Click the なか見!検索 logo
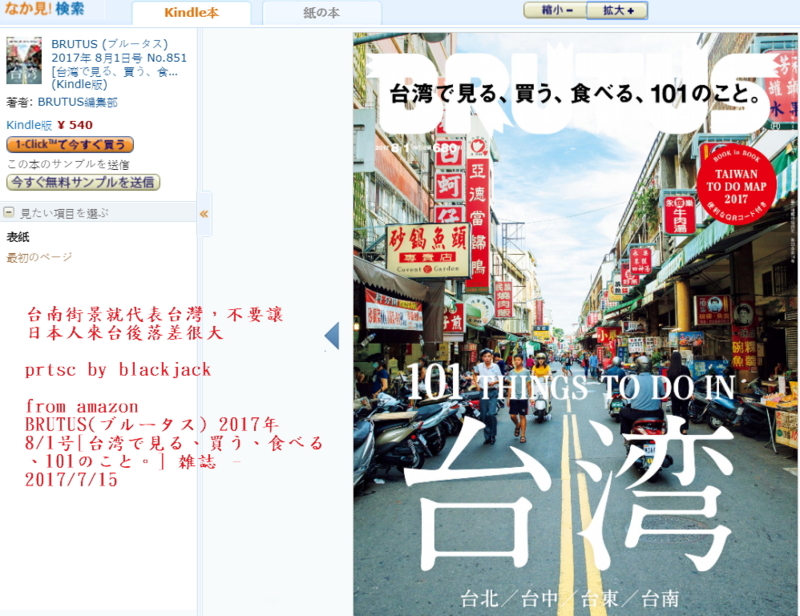Viewport: 800px width, 616px height. pyautogui.click(x=44, y=9)
